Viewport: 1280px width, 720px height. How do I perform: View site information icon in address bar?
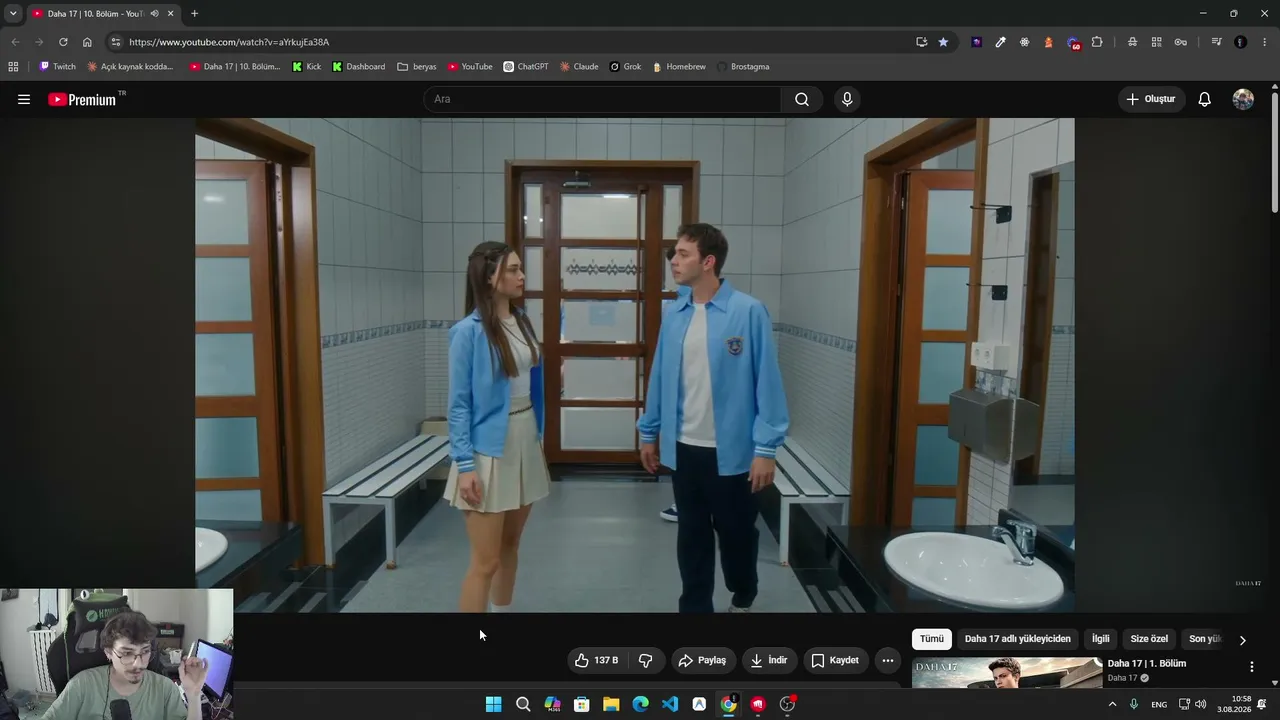[116, 42]
